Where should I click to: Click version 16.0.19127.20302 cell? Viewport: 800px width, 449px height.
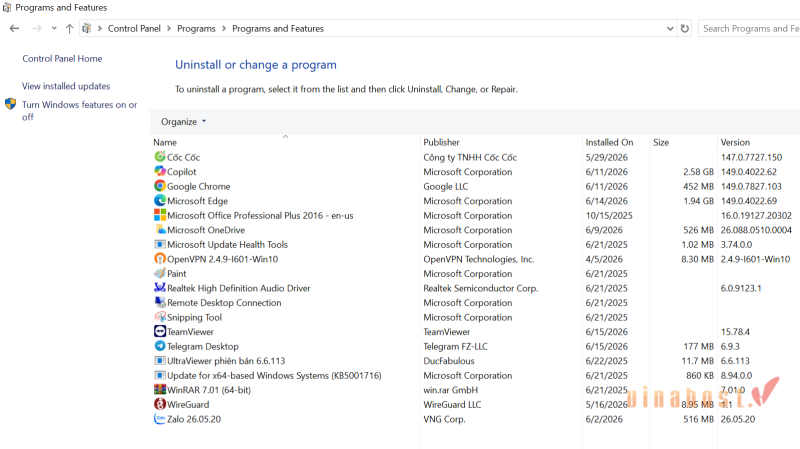(756, 215)
